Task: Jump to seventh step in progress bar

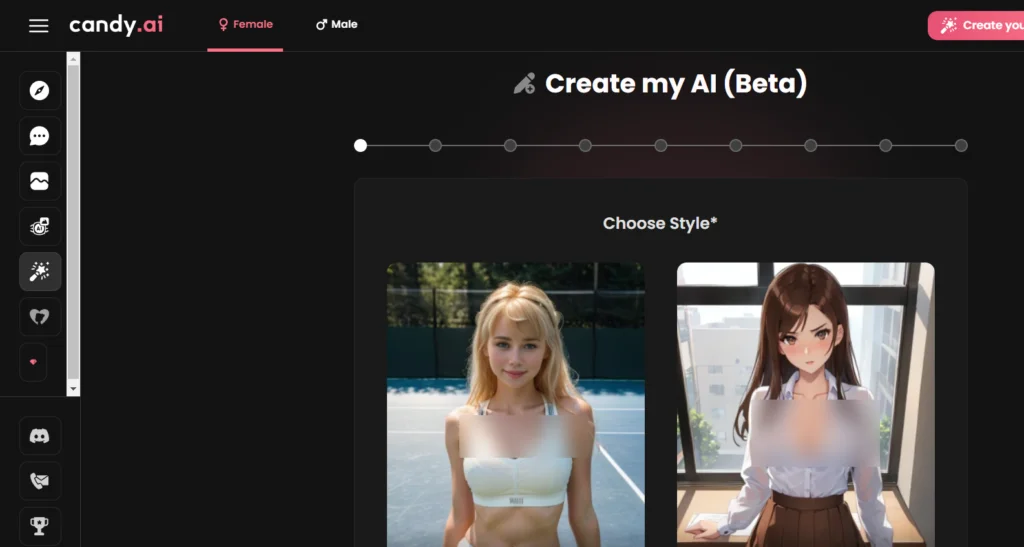Action: coord(811,146)
